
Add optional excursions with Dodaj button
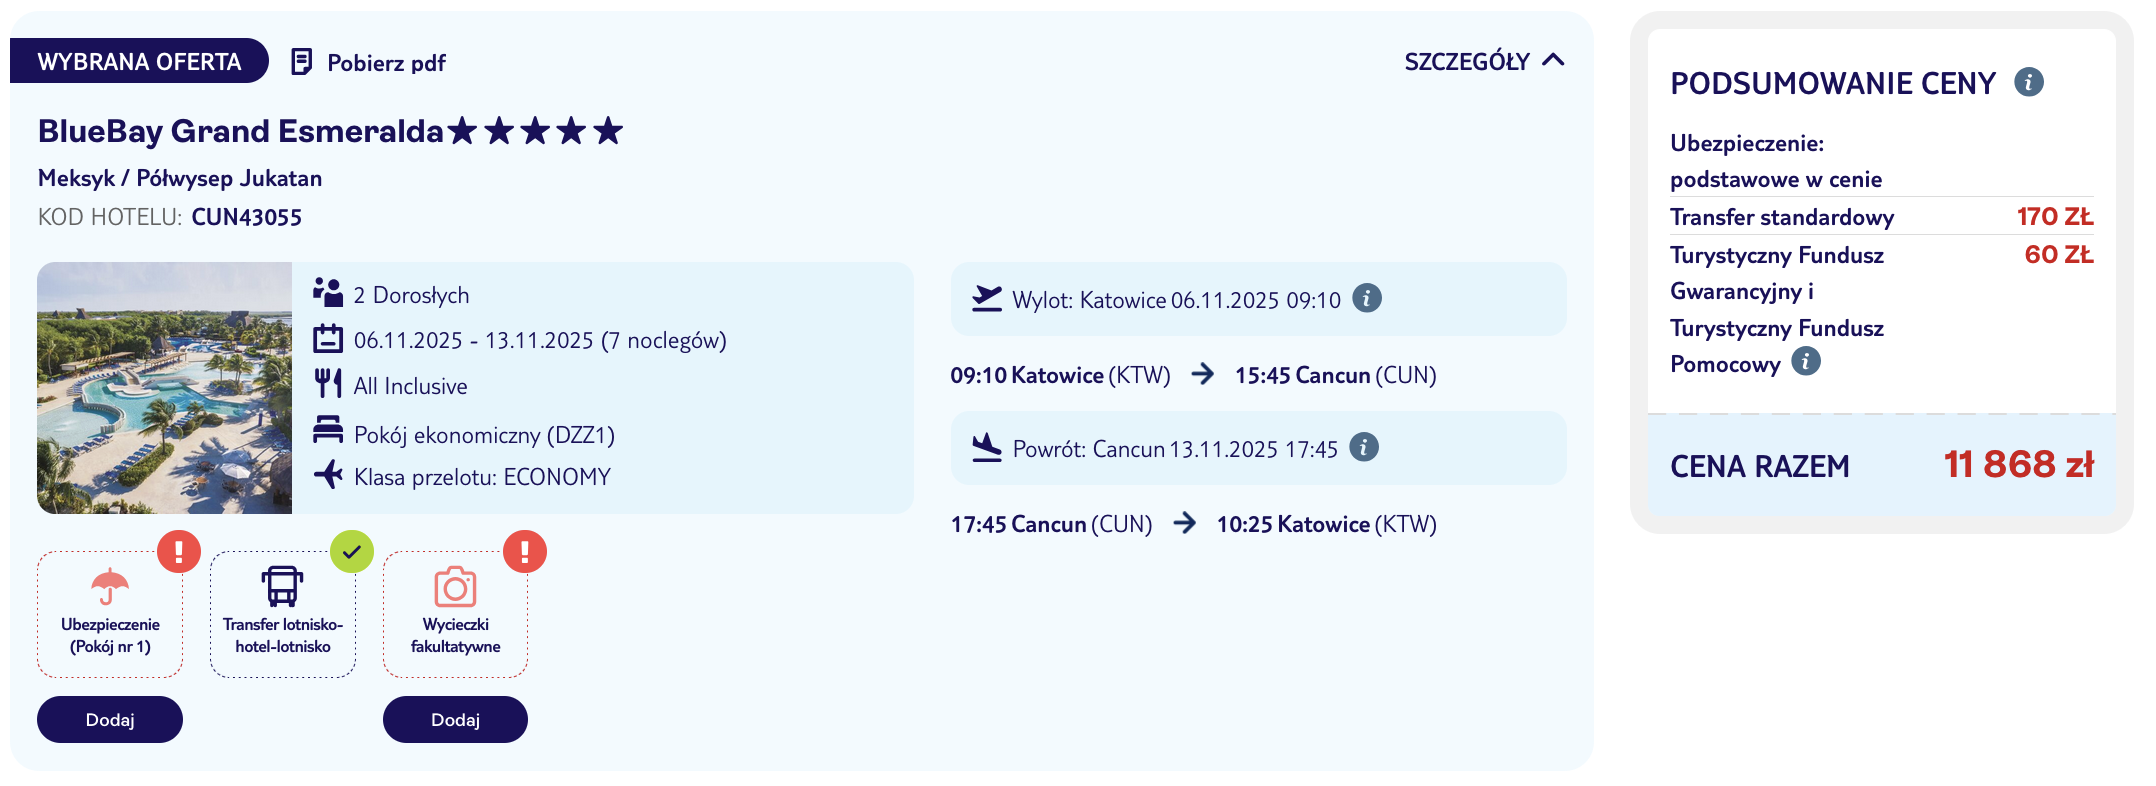(455, 720)
